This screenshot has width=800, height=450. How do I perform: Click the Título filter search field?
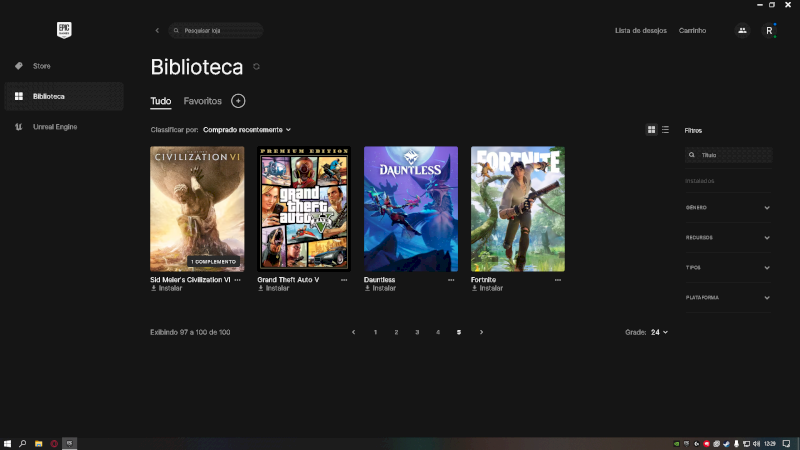(x=729, y=155)
